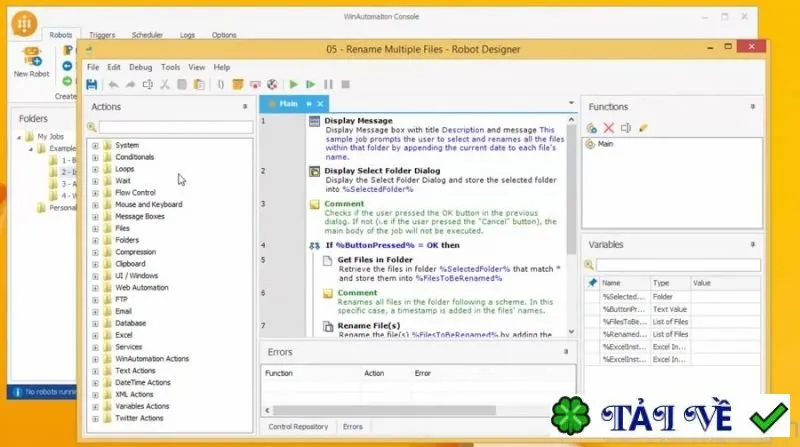This screenshot has height=447, width=800.
Task: Click the braces variables icon in toolbar
Action: tap(220, 84)
